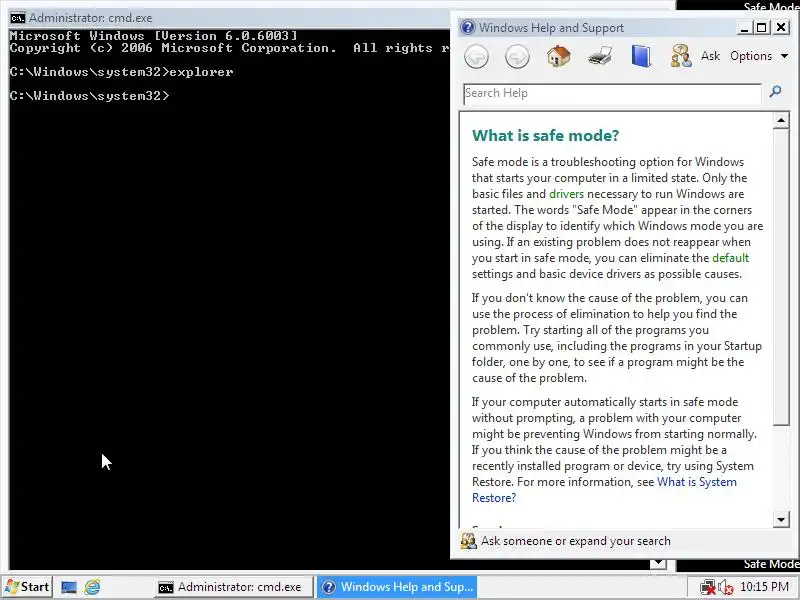Click the Ask toolbar label
800x600 pixels.
click(x=710, y=56)
